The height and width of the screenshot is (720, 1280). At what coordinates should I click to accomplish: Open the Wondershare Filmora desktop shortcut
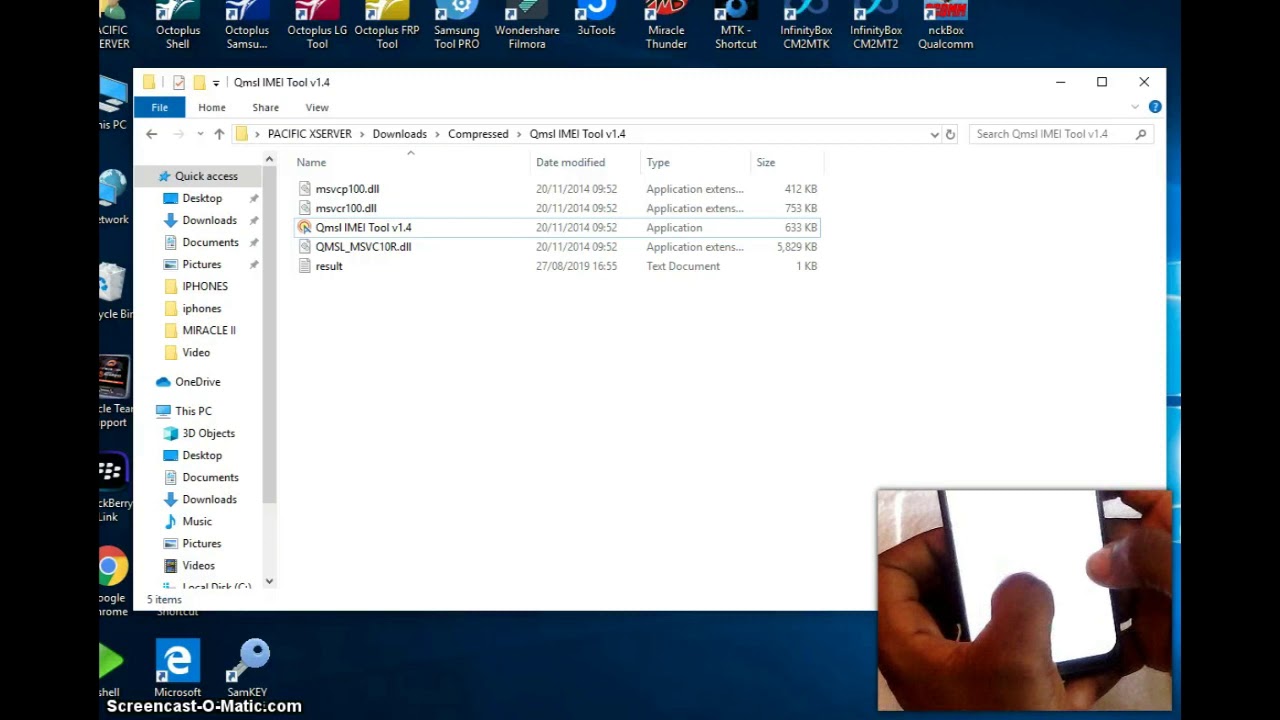coord(527,26)
